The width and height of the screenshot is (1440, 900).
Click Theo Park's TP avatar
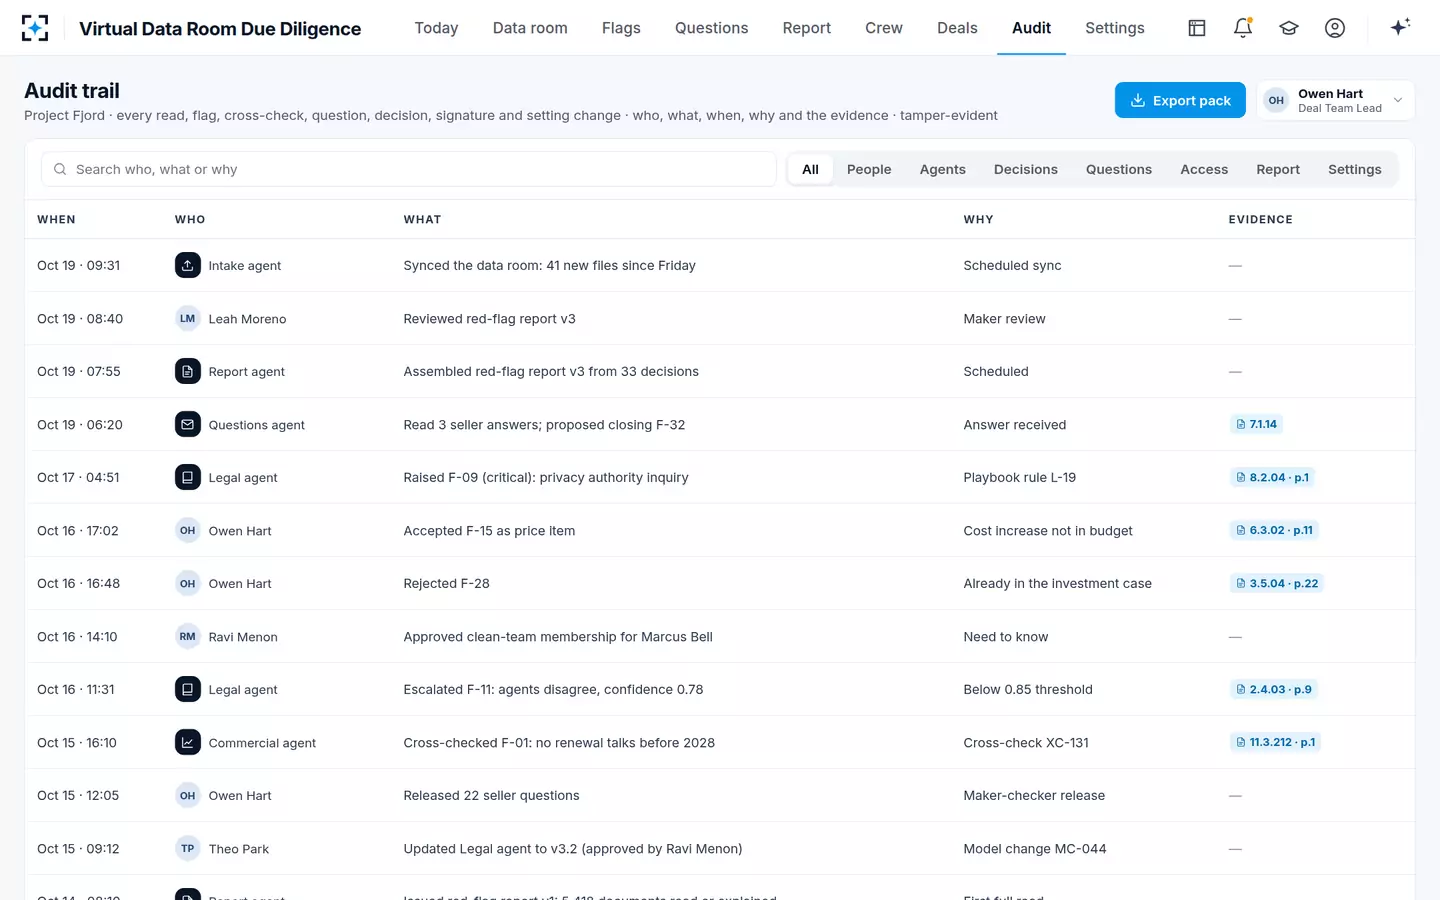pos(188,848)
